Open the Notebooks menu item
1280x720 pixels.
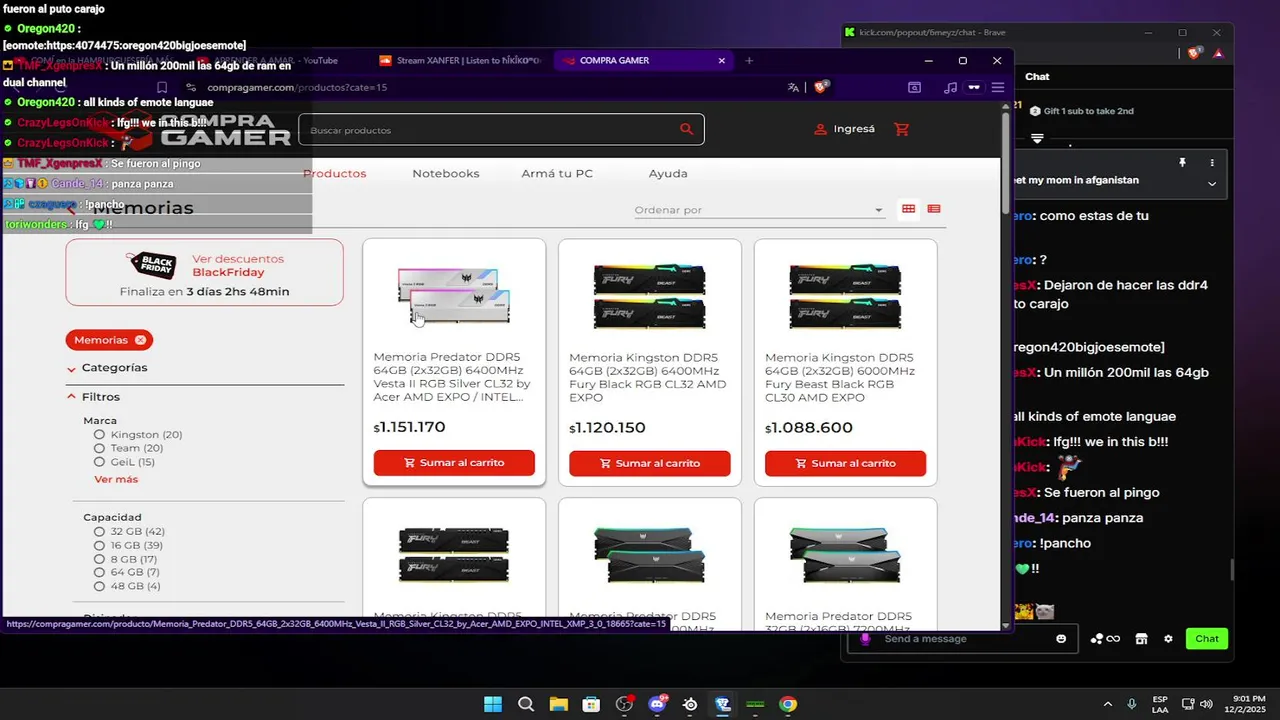(446, 173)
